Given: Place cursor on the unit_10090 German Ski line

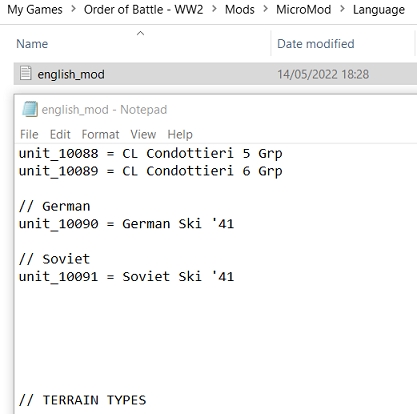Looking at the screenshot, I should [x=126, y=224].
